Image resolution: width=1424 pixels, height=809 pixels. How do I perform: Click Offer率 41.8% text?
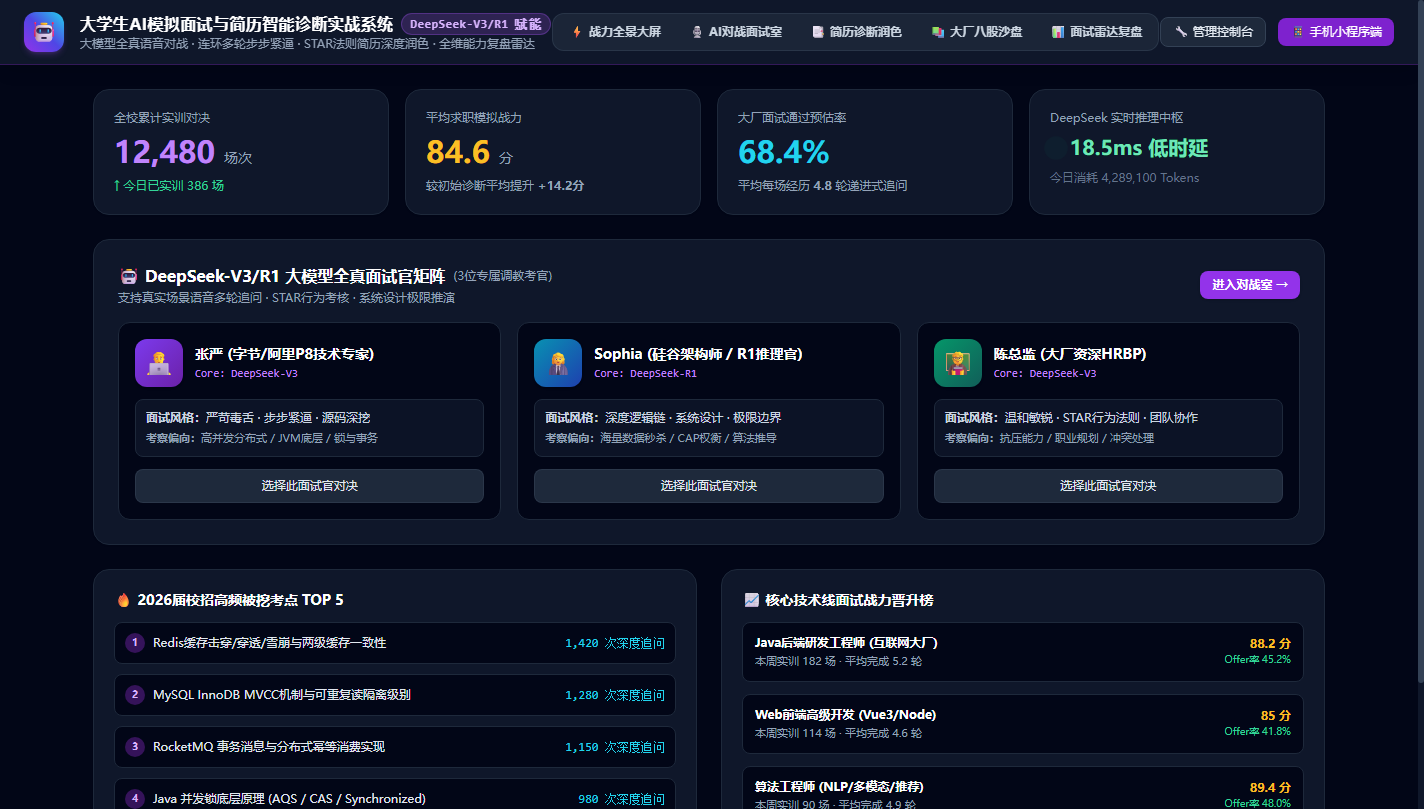[1257, 732]
